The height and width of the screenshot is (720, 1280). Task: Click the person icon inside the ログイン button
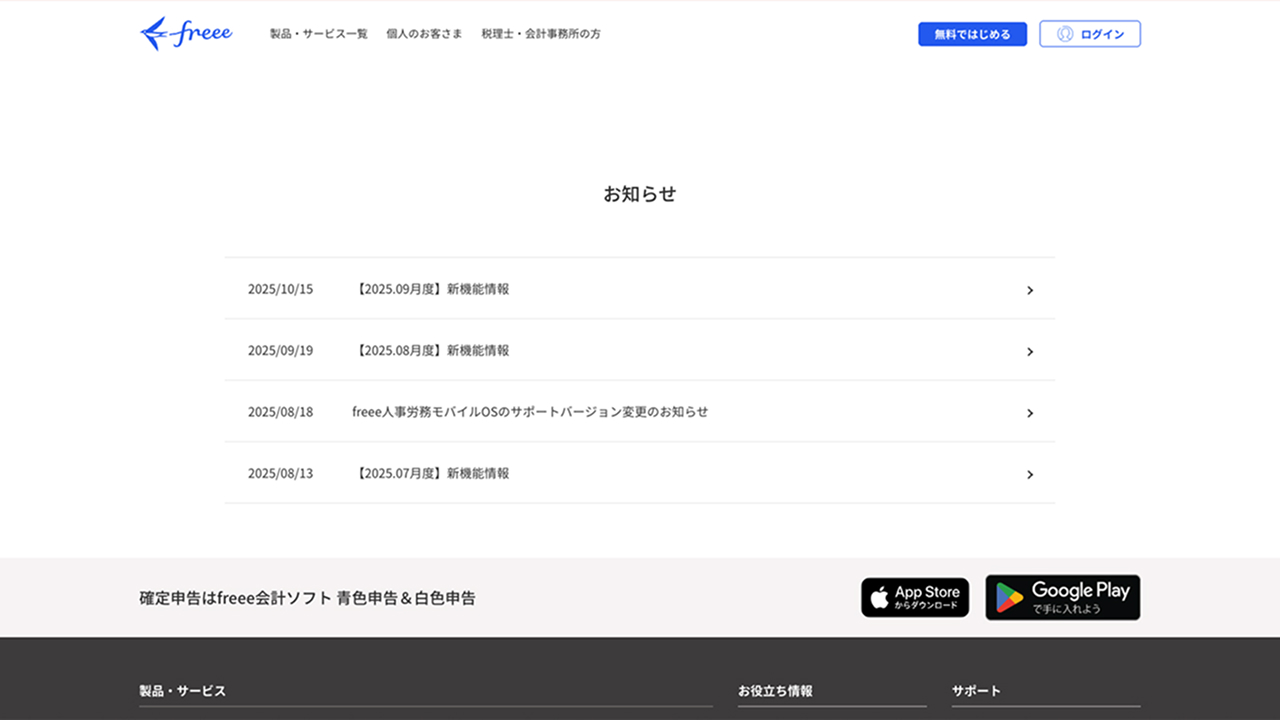[x=1062, y=33]
